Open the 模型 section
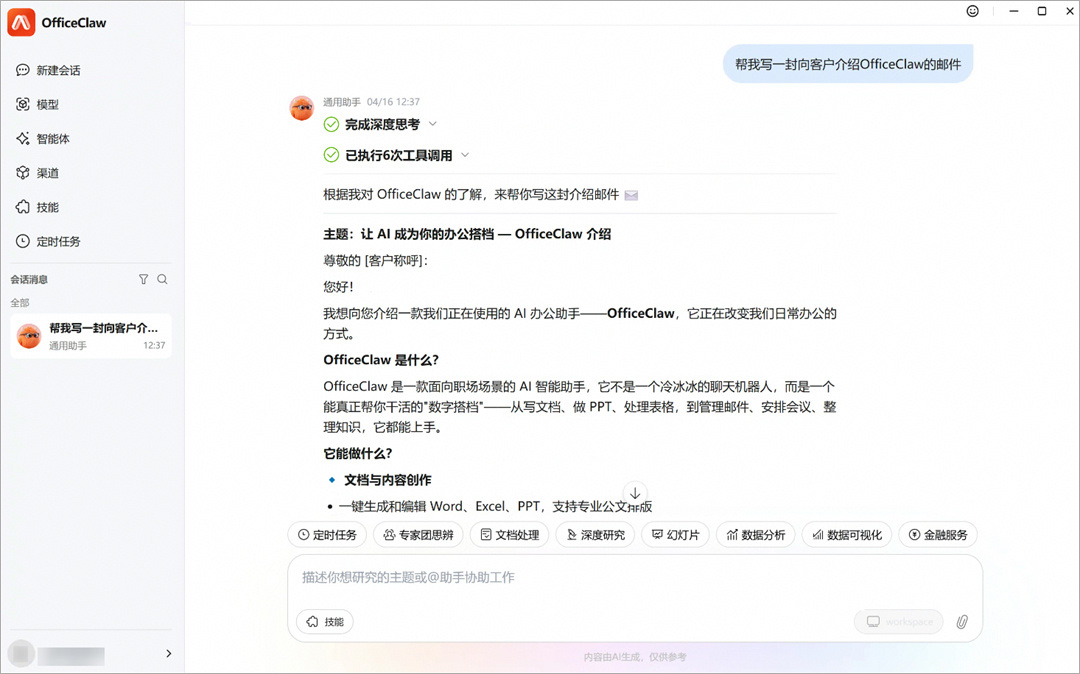 37,105
